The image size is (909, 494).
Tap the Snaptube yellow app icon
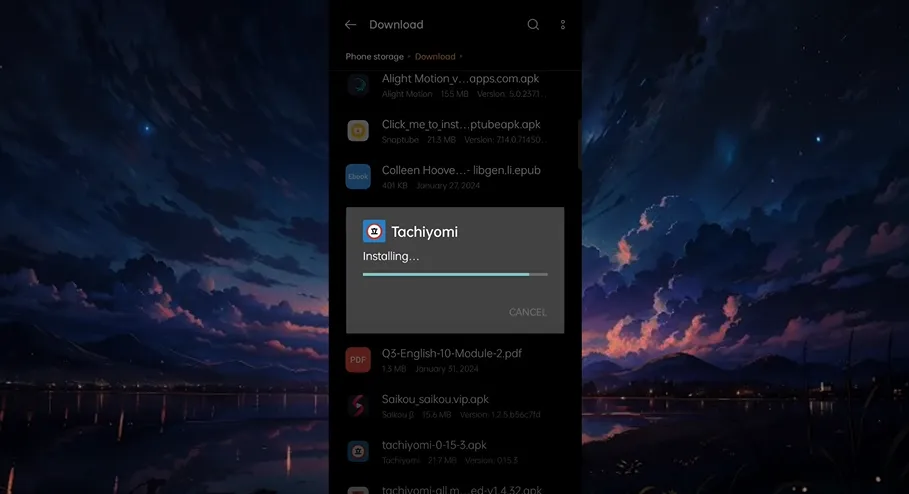coord(358,130)
